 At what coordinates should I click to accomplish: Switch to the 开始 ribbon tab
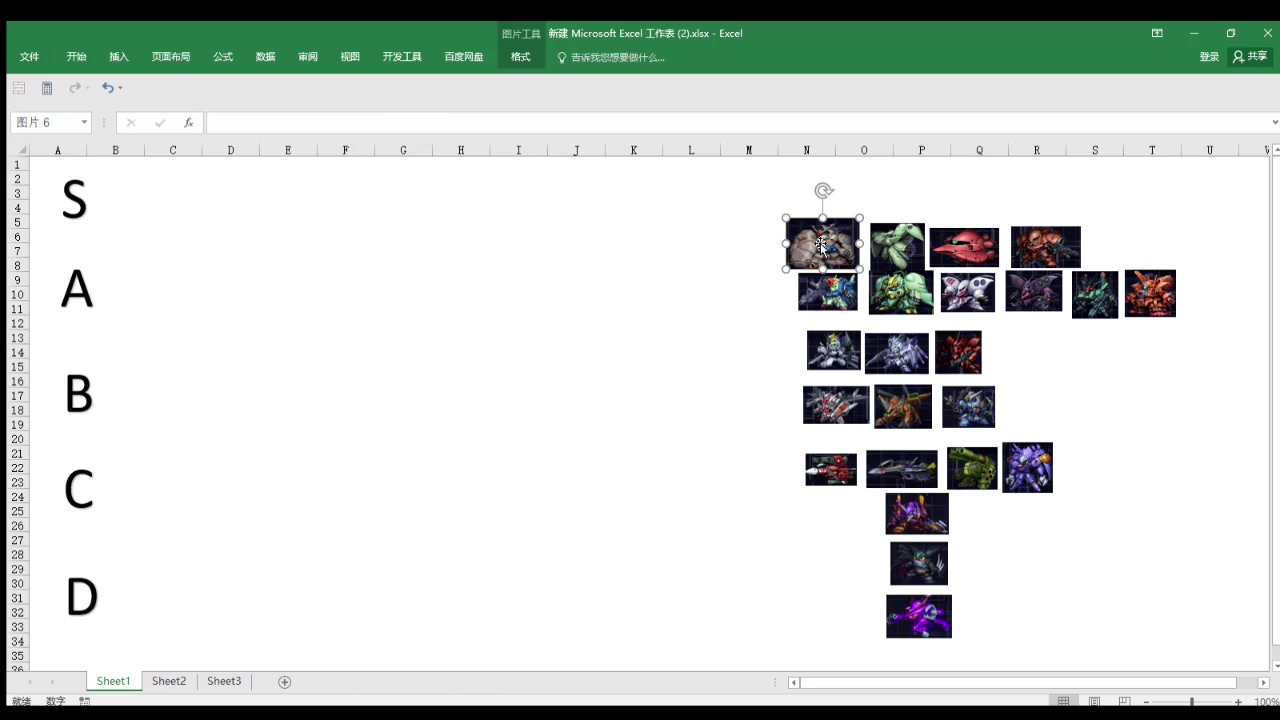click(x=76, y=57)
